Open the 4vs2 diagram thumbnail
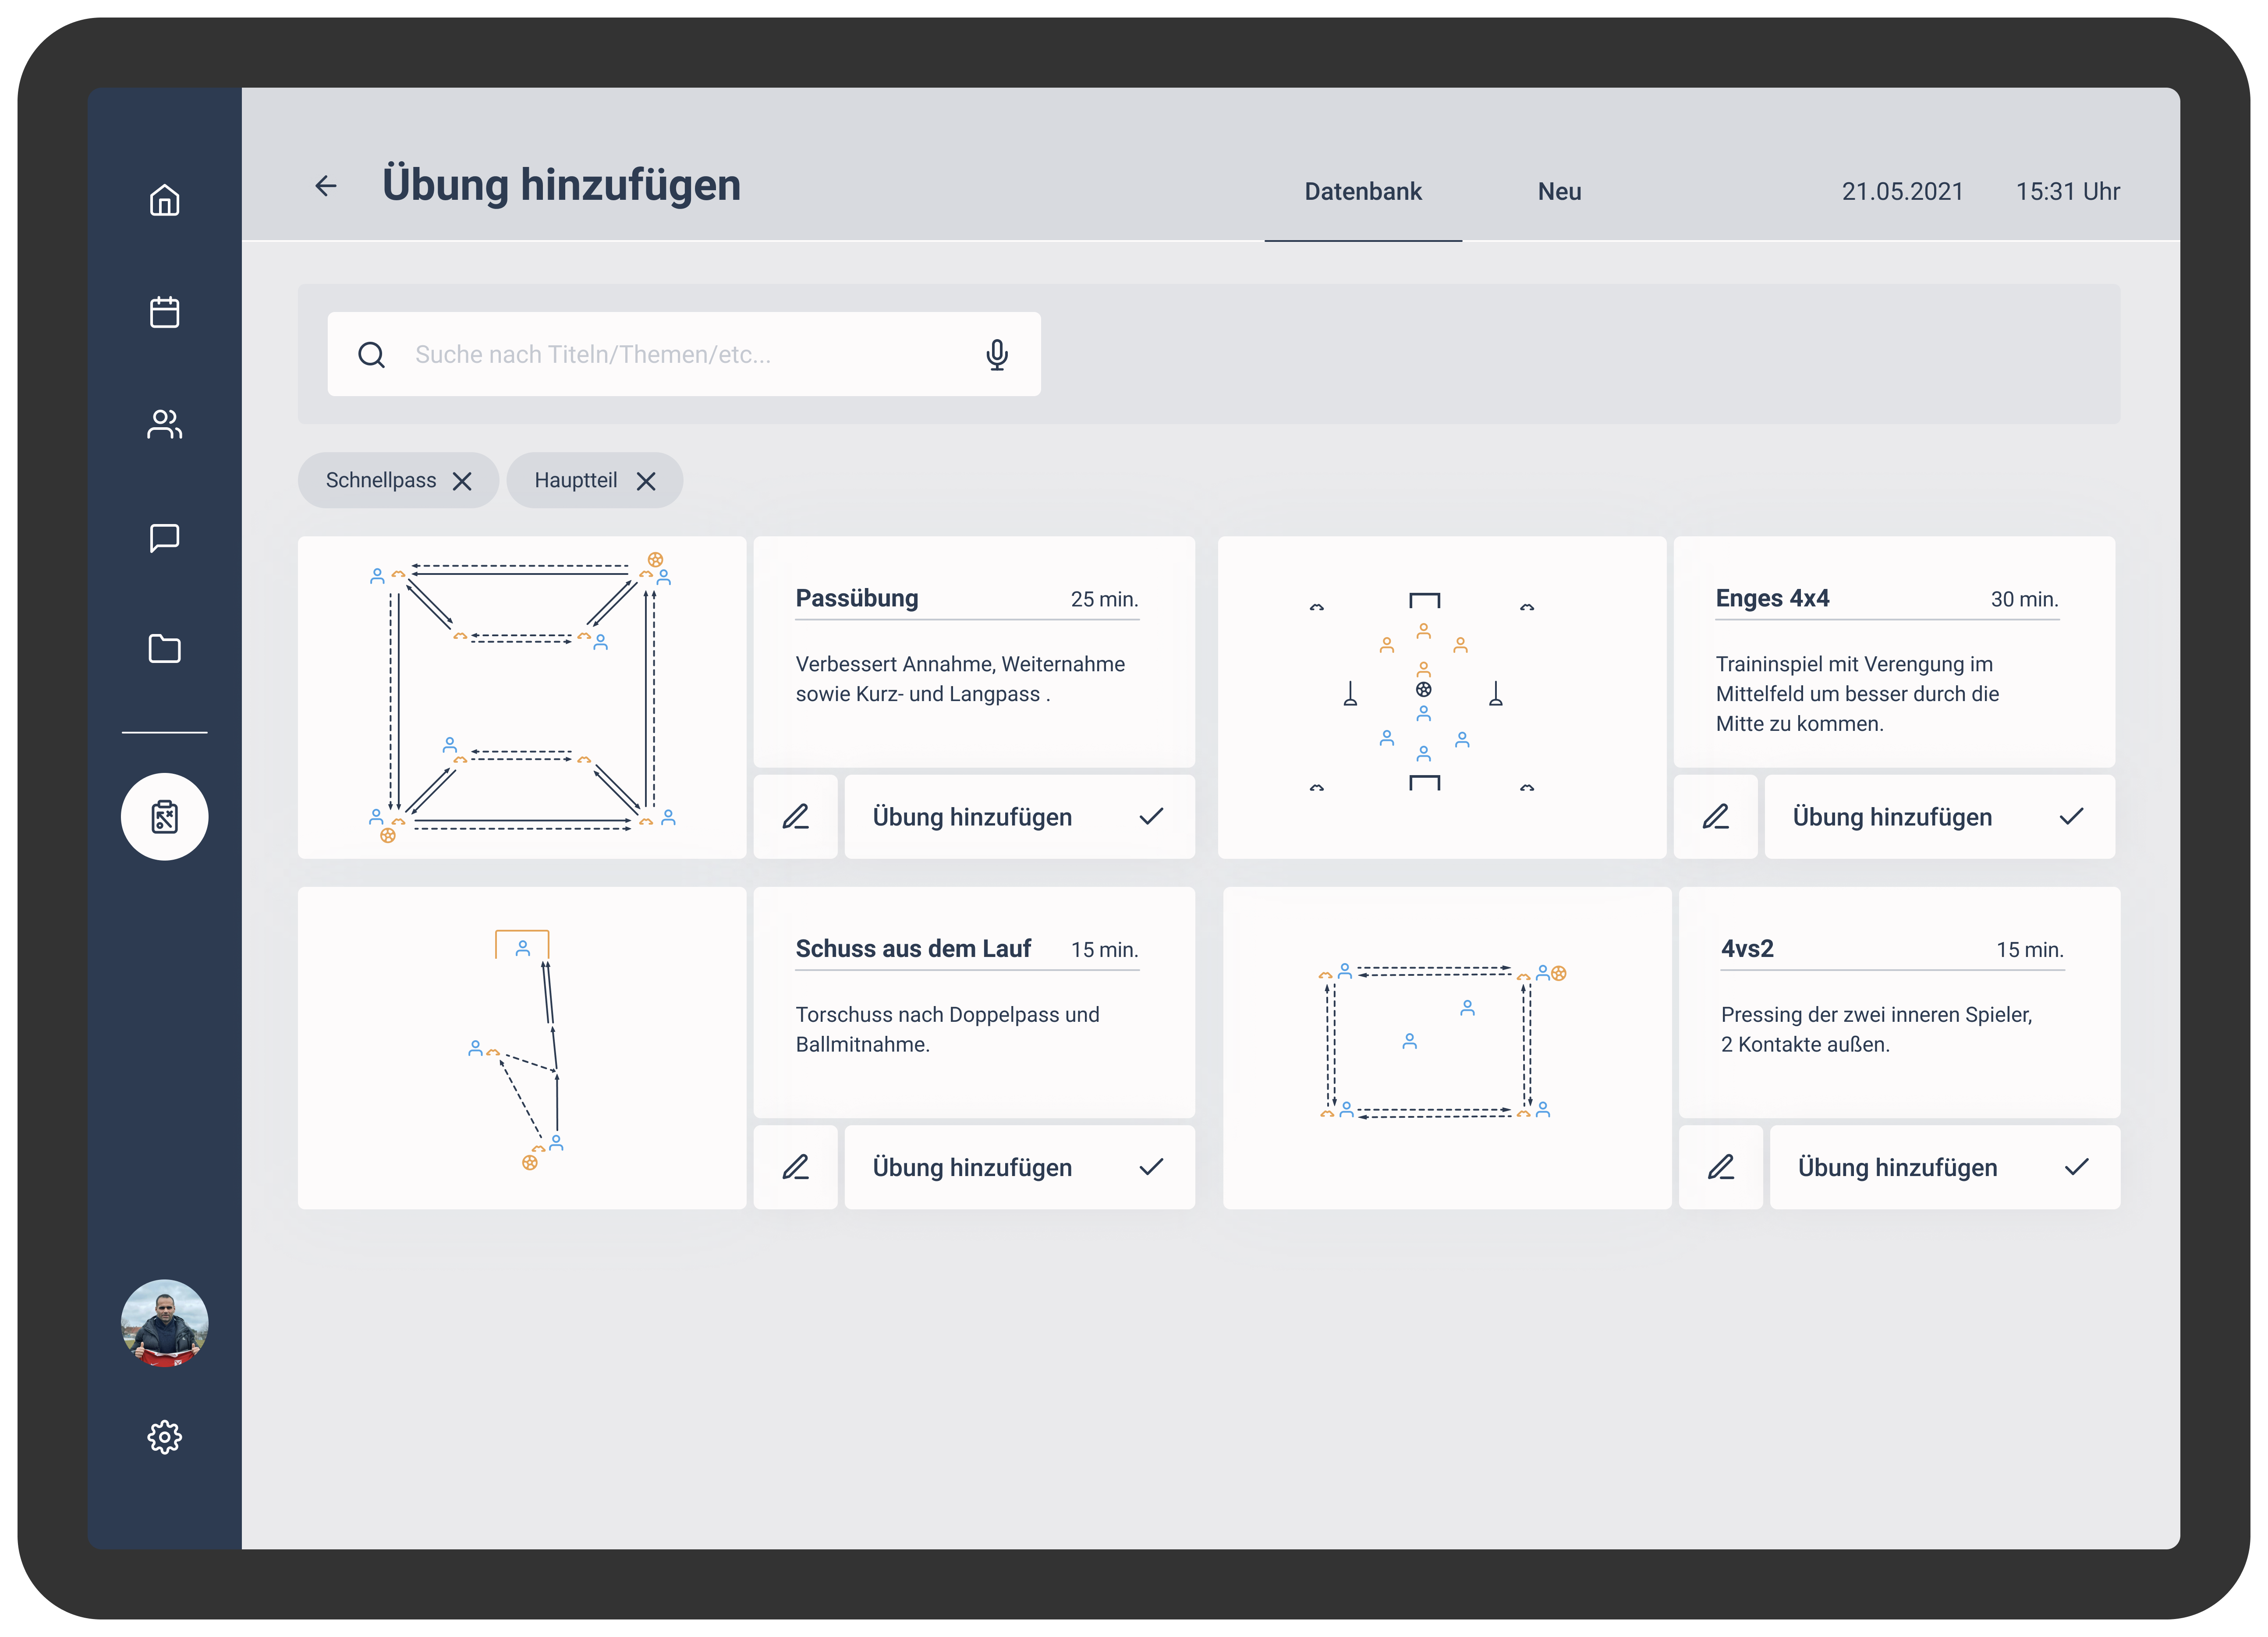2268x1637 pixels. coord(1447,1048)
